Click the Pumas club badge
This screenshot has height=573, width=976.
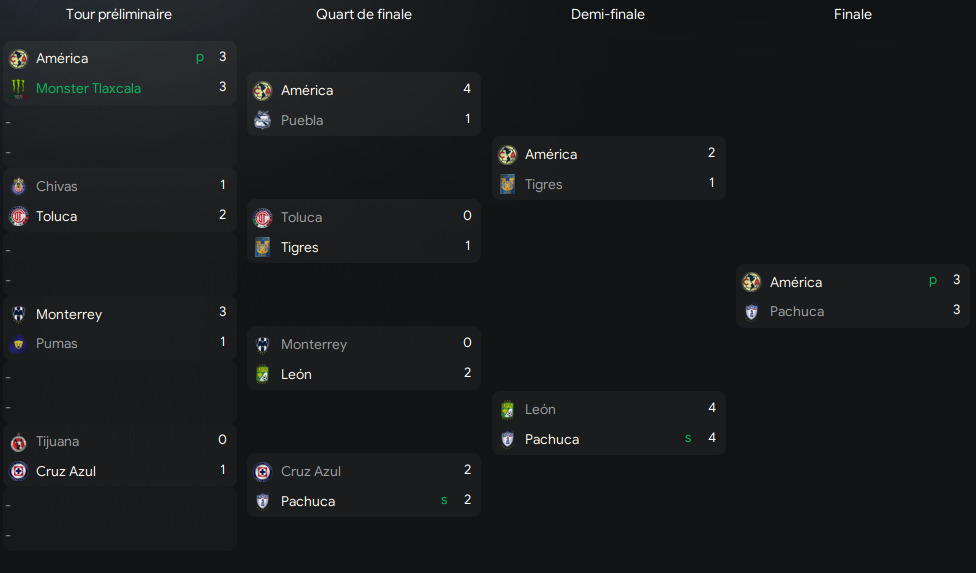pos(18,344)
